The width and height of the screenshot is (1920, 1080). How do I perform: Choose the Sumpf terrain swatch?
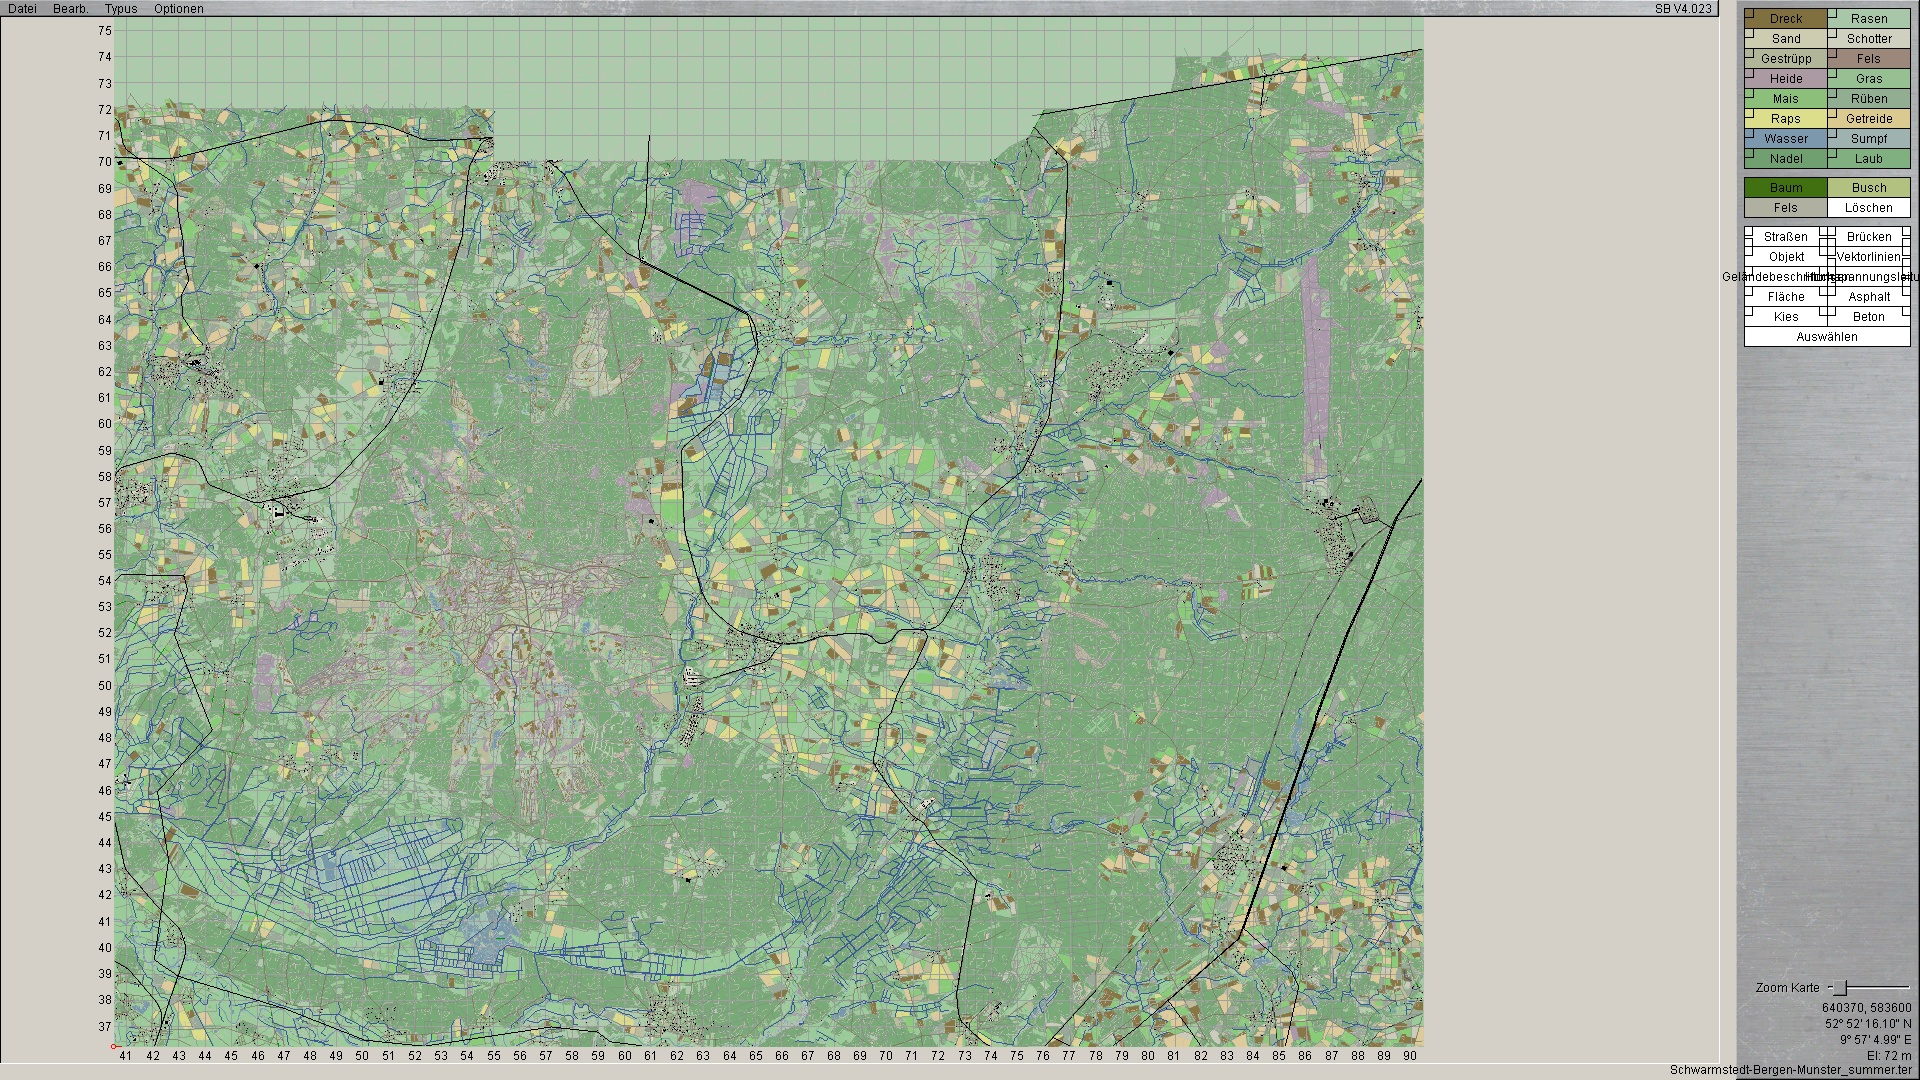click(1869, 139)
